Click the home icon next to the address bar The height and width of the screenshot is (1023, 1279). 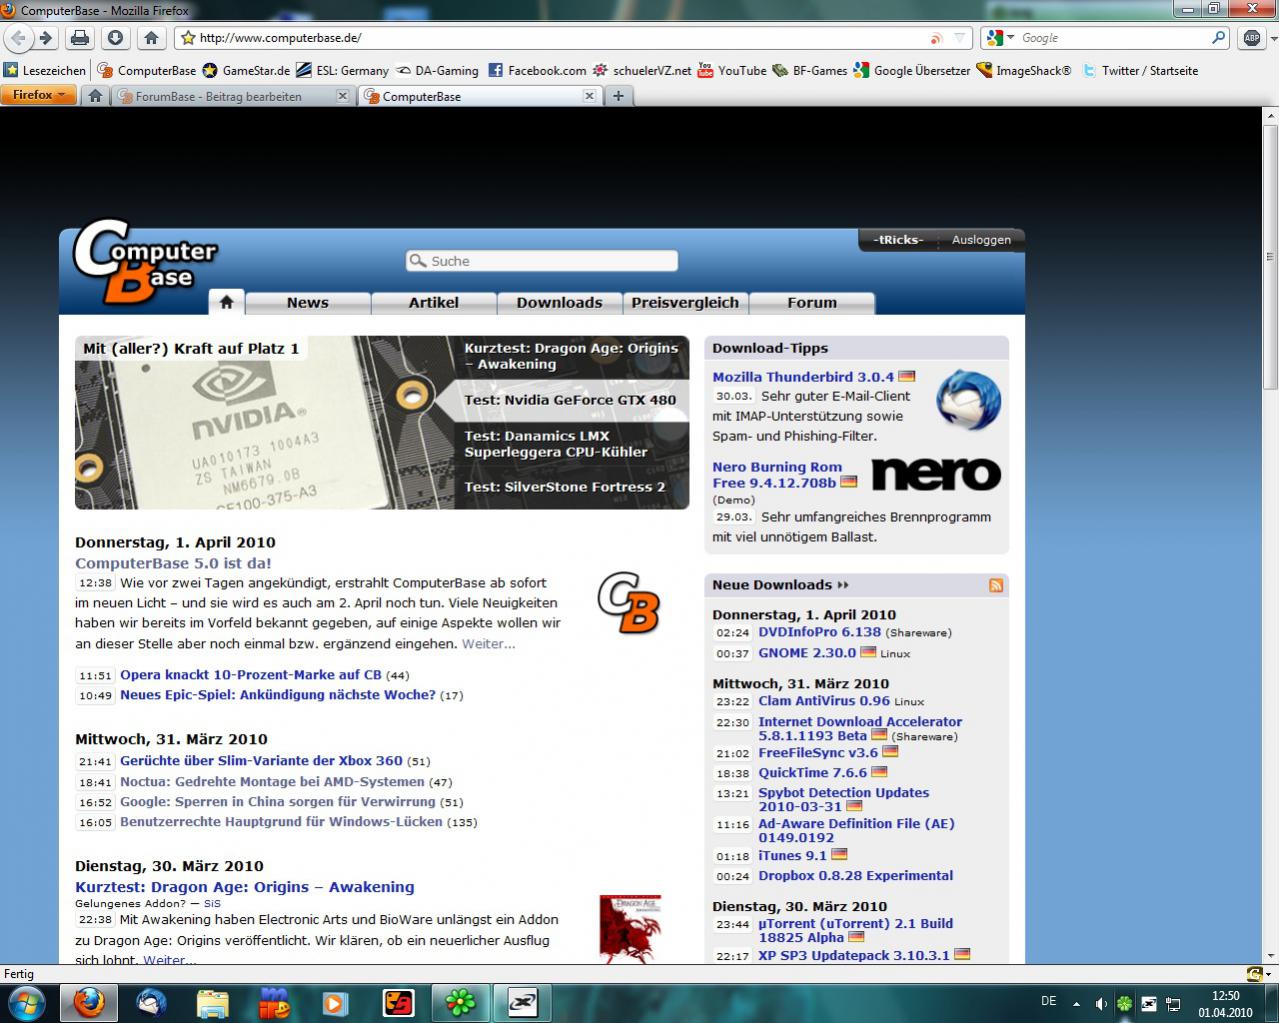(x=151, y=38)
